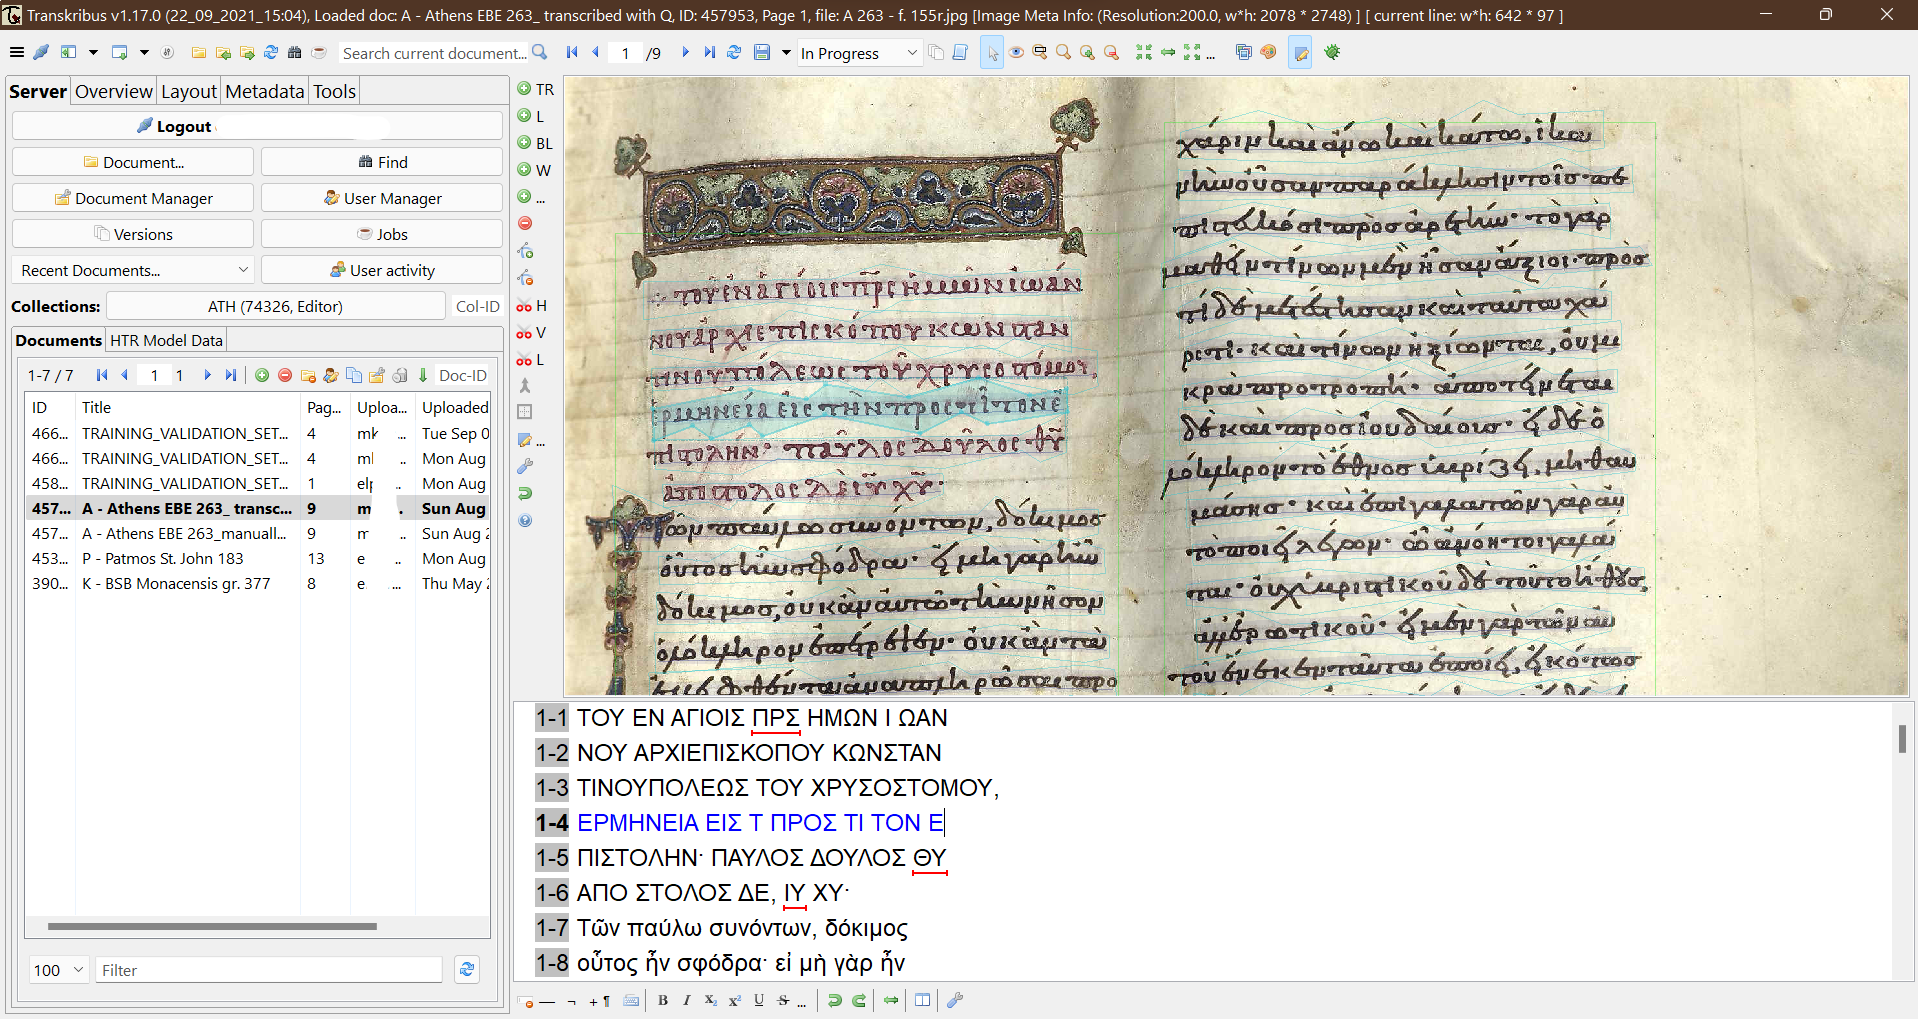Apply bold formatting in transcription toolbar
The width and height of the screenshot is (1918, 1019).
[x=663, y=1000]
